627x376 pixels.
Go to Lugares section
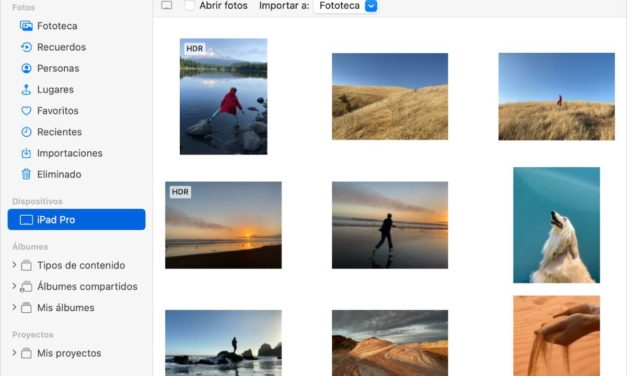tap(76, 90)
